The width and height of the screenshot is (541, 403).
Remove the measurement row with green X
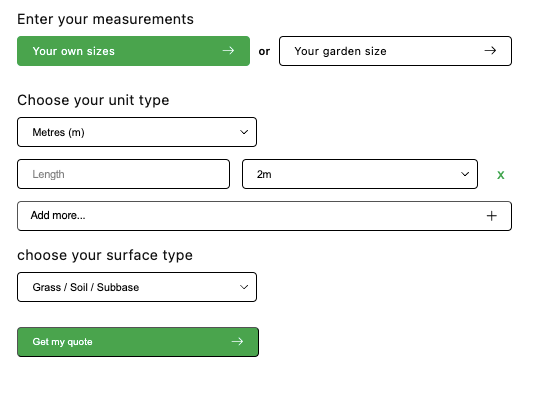[x=501, y=175]
